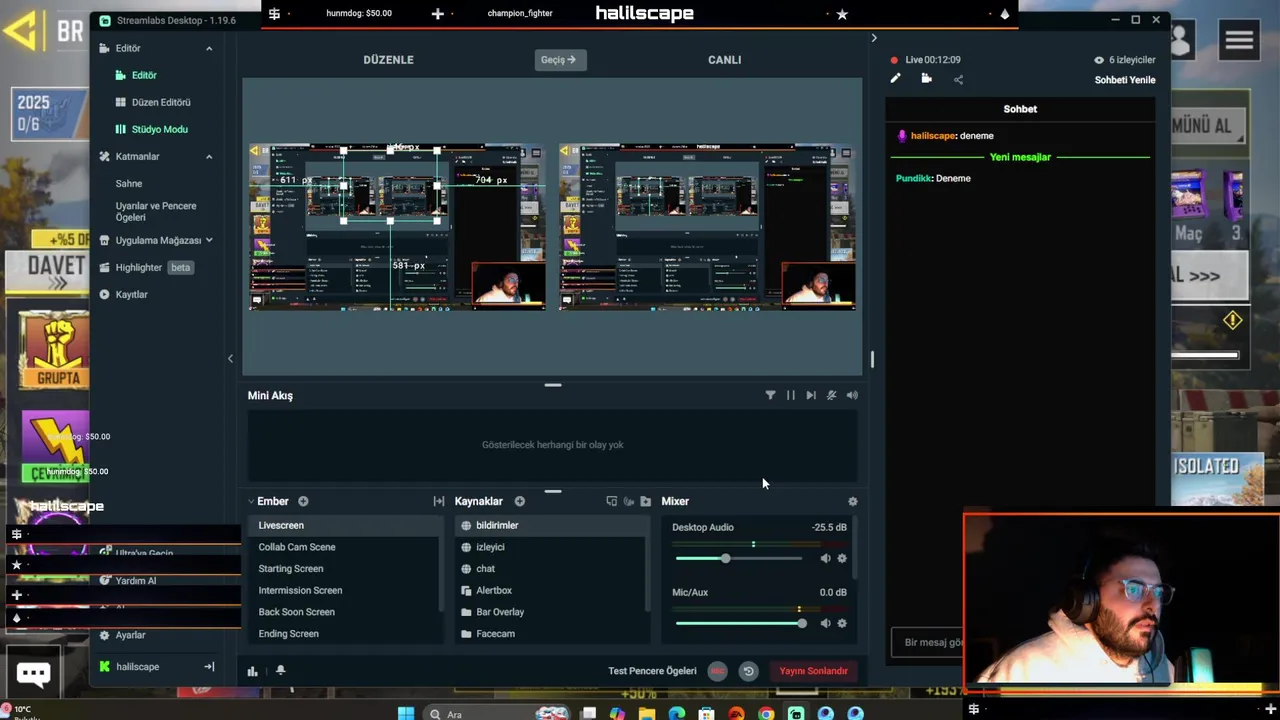Viewport: 1280px width, 720px height.
Task: Add a new scene next to Ember
Action: click(x=303, y=501)
